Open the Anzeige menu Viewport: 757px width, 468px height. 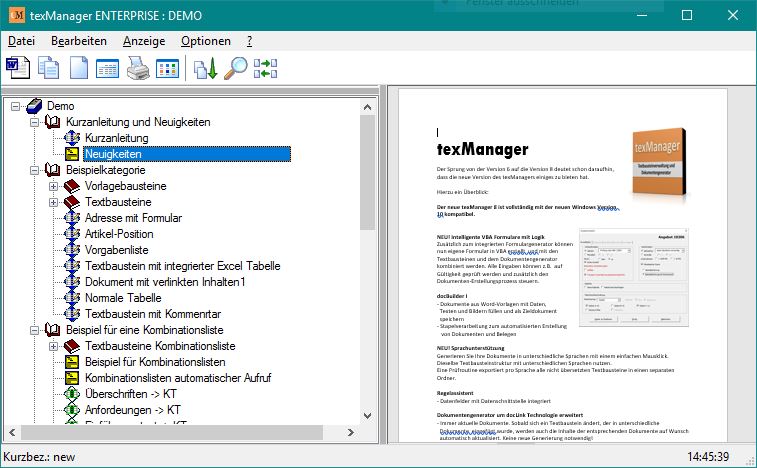coord(144,41)
